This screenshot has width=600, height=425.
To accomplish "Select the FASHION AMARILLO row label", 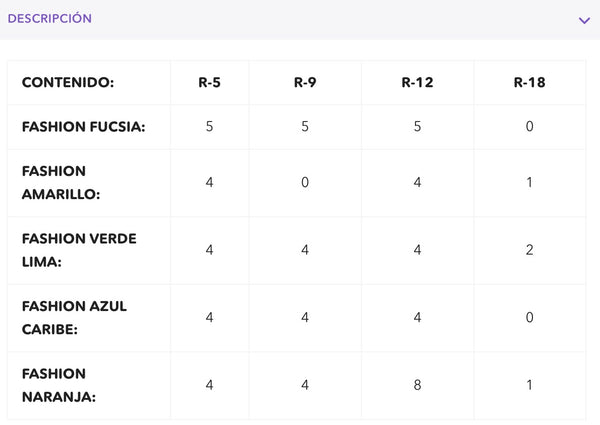I will pyautogui.click(x=61, y=182).
